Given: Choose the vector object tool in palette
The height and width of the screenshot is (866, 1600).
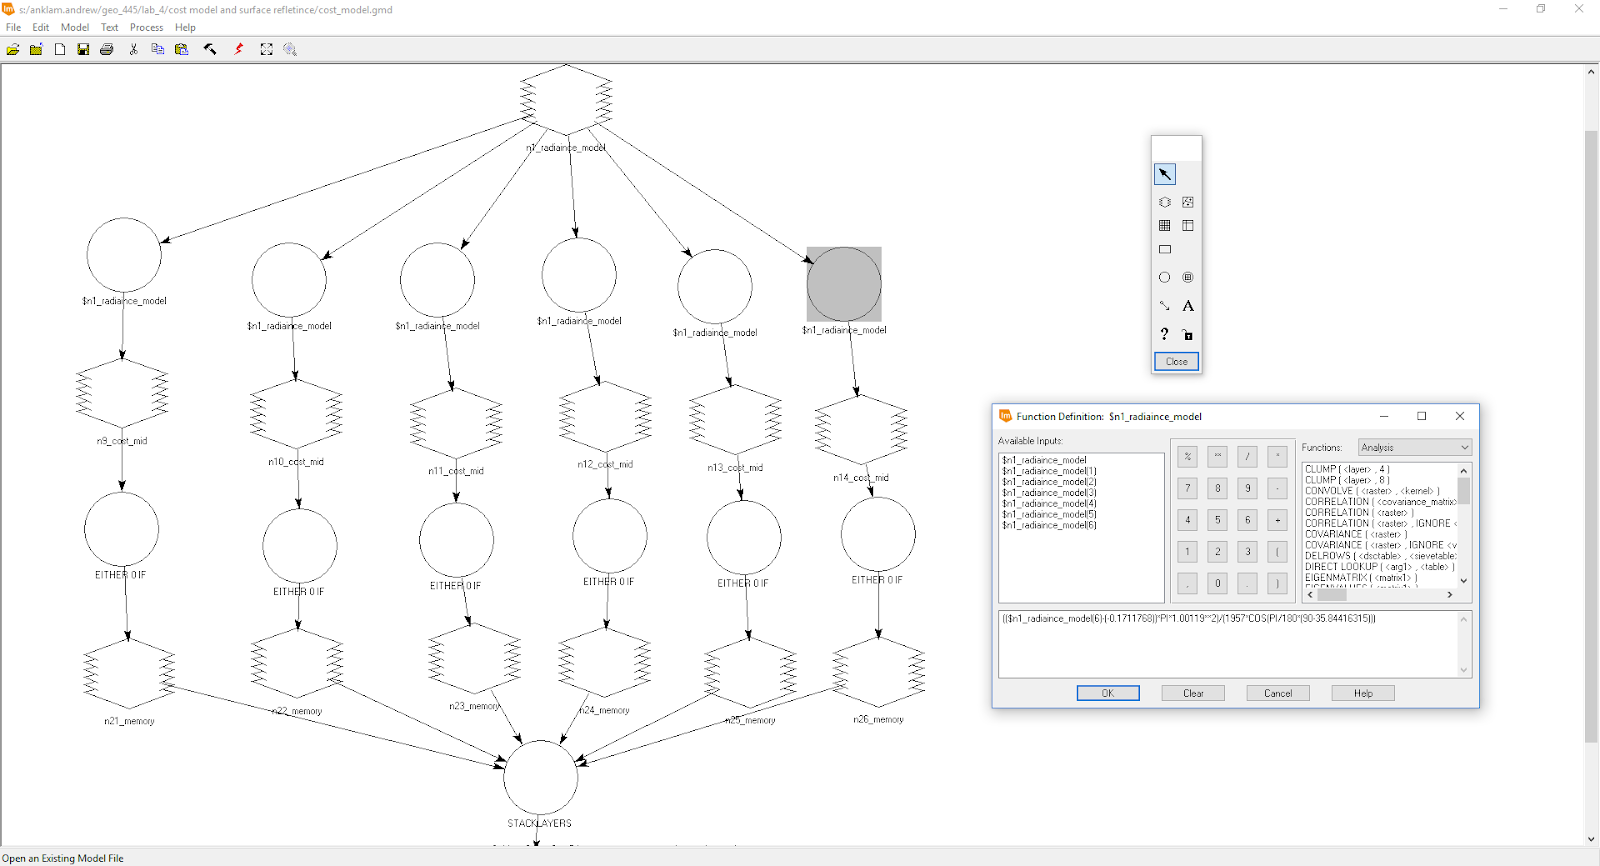Looking at the screenshot, I should (1188, 202).
